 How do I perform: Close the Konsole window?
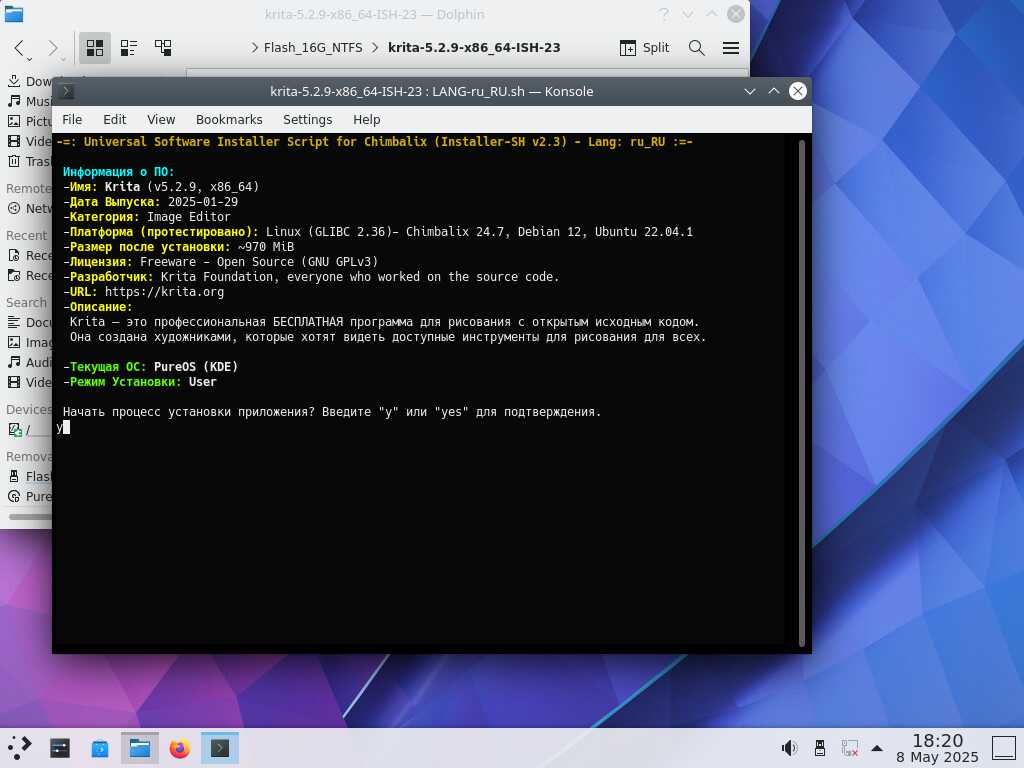point(797,91)
